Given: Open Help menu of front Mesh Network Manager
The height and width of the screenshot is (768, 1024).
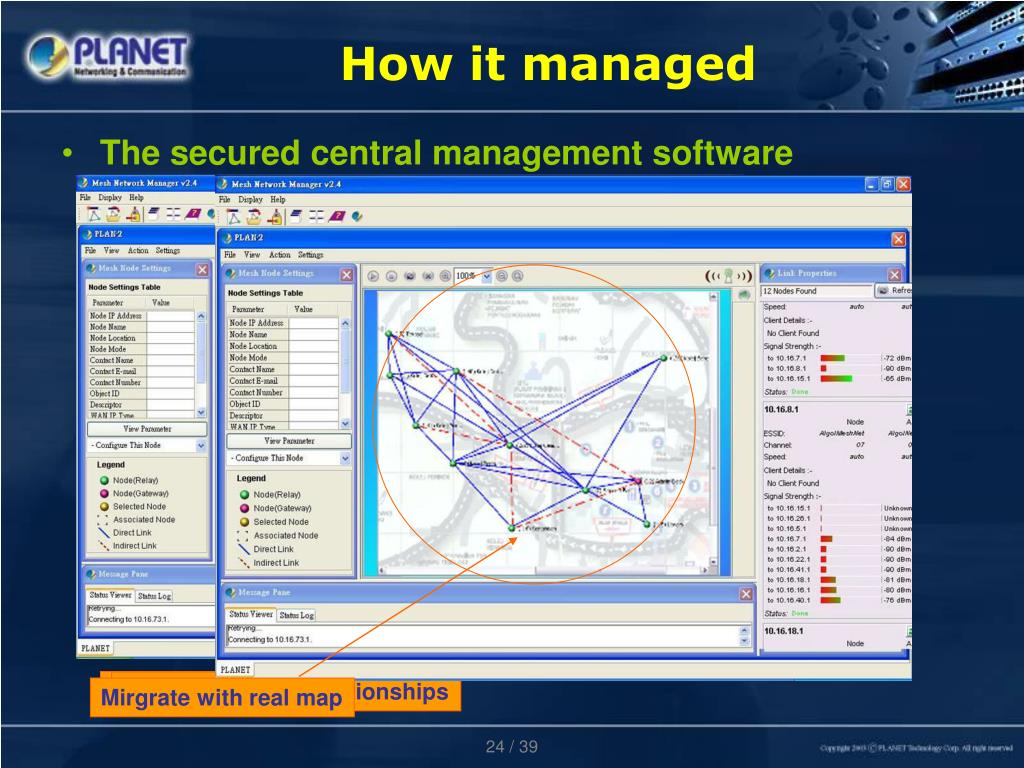Looking at the screenshot, I should click(x=278, y=200).
